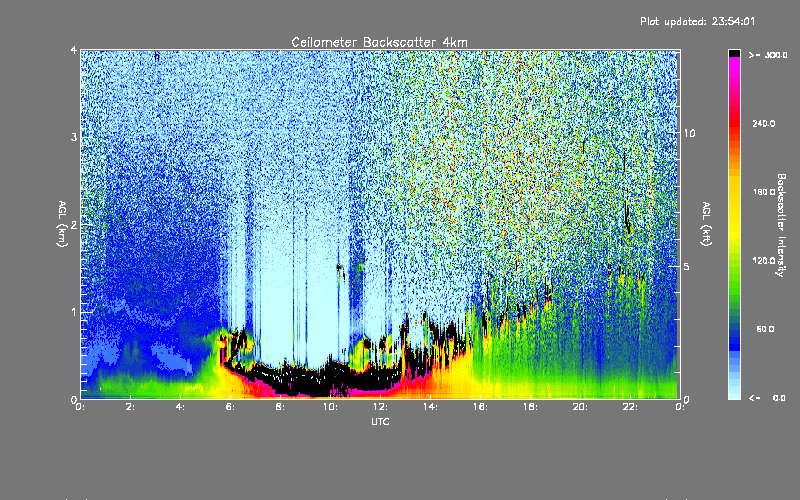Select the black top segment of colorbar

tap(734, 53)
